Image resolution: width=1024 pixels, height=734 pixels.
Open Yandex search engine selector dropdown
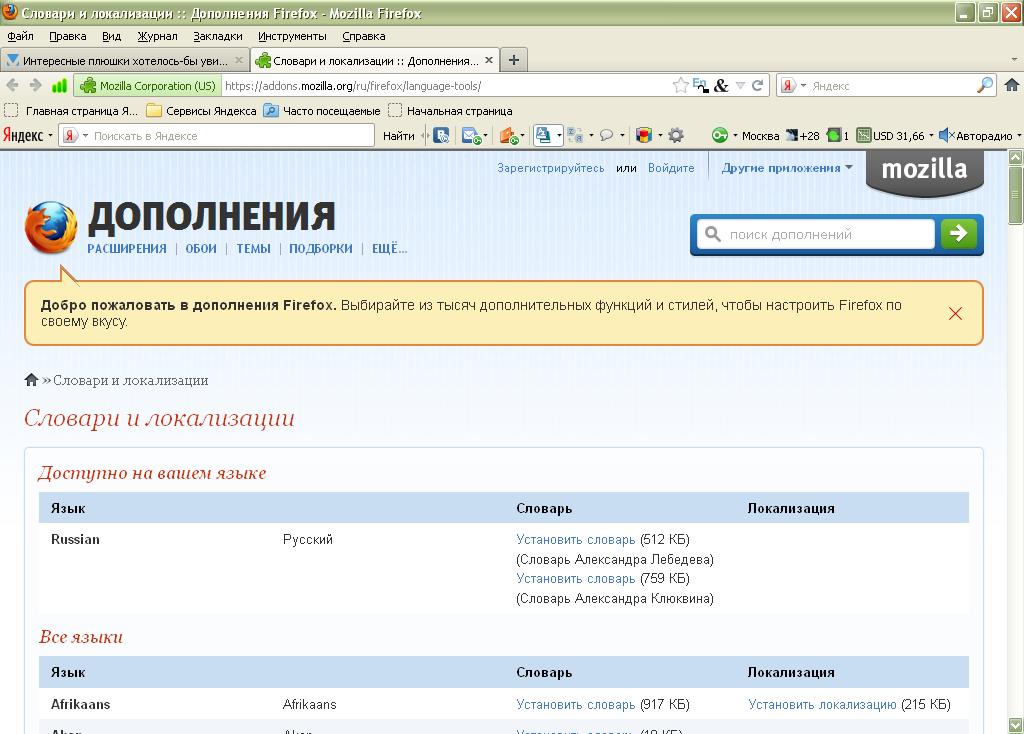(x=793, y=86)
